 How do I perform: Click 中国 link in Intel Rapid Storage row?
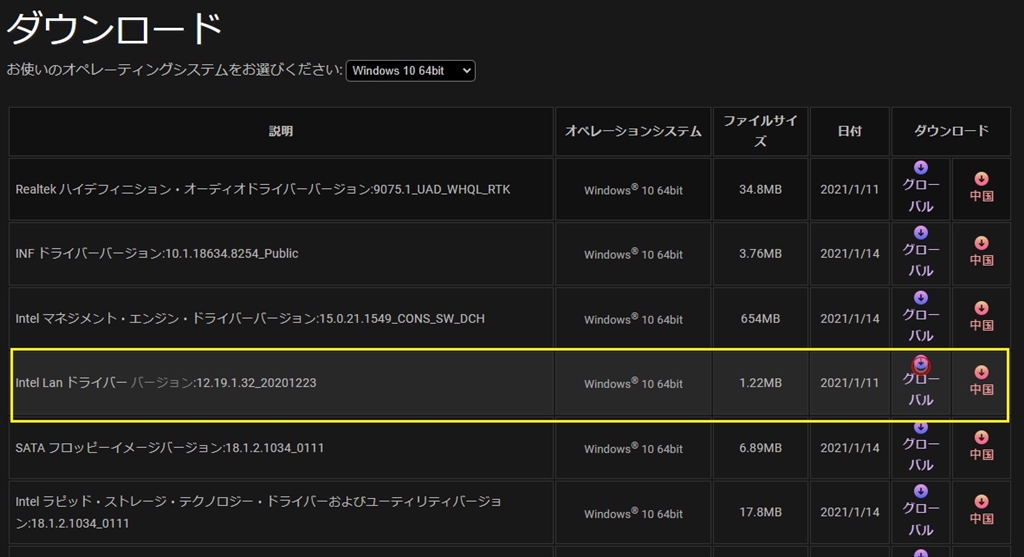(x=982, y=518)
